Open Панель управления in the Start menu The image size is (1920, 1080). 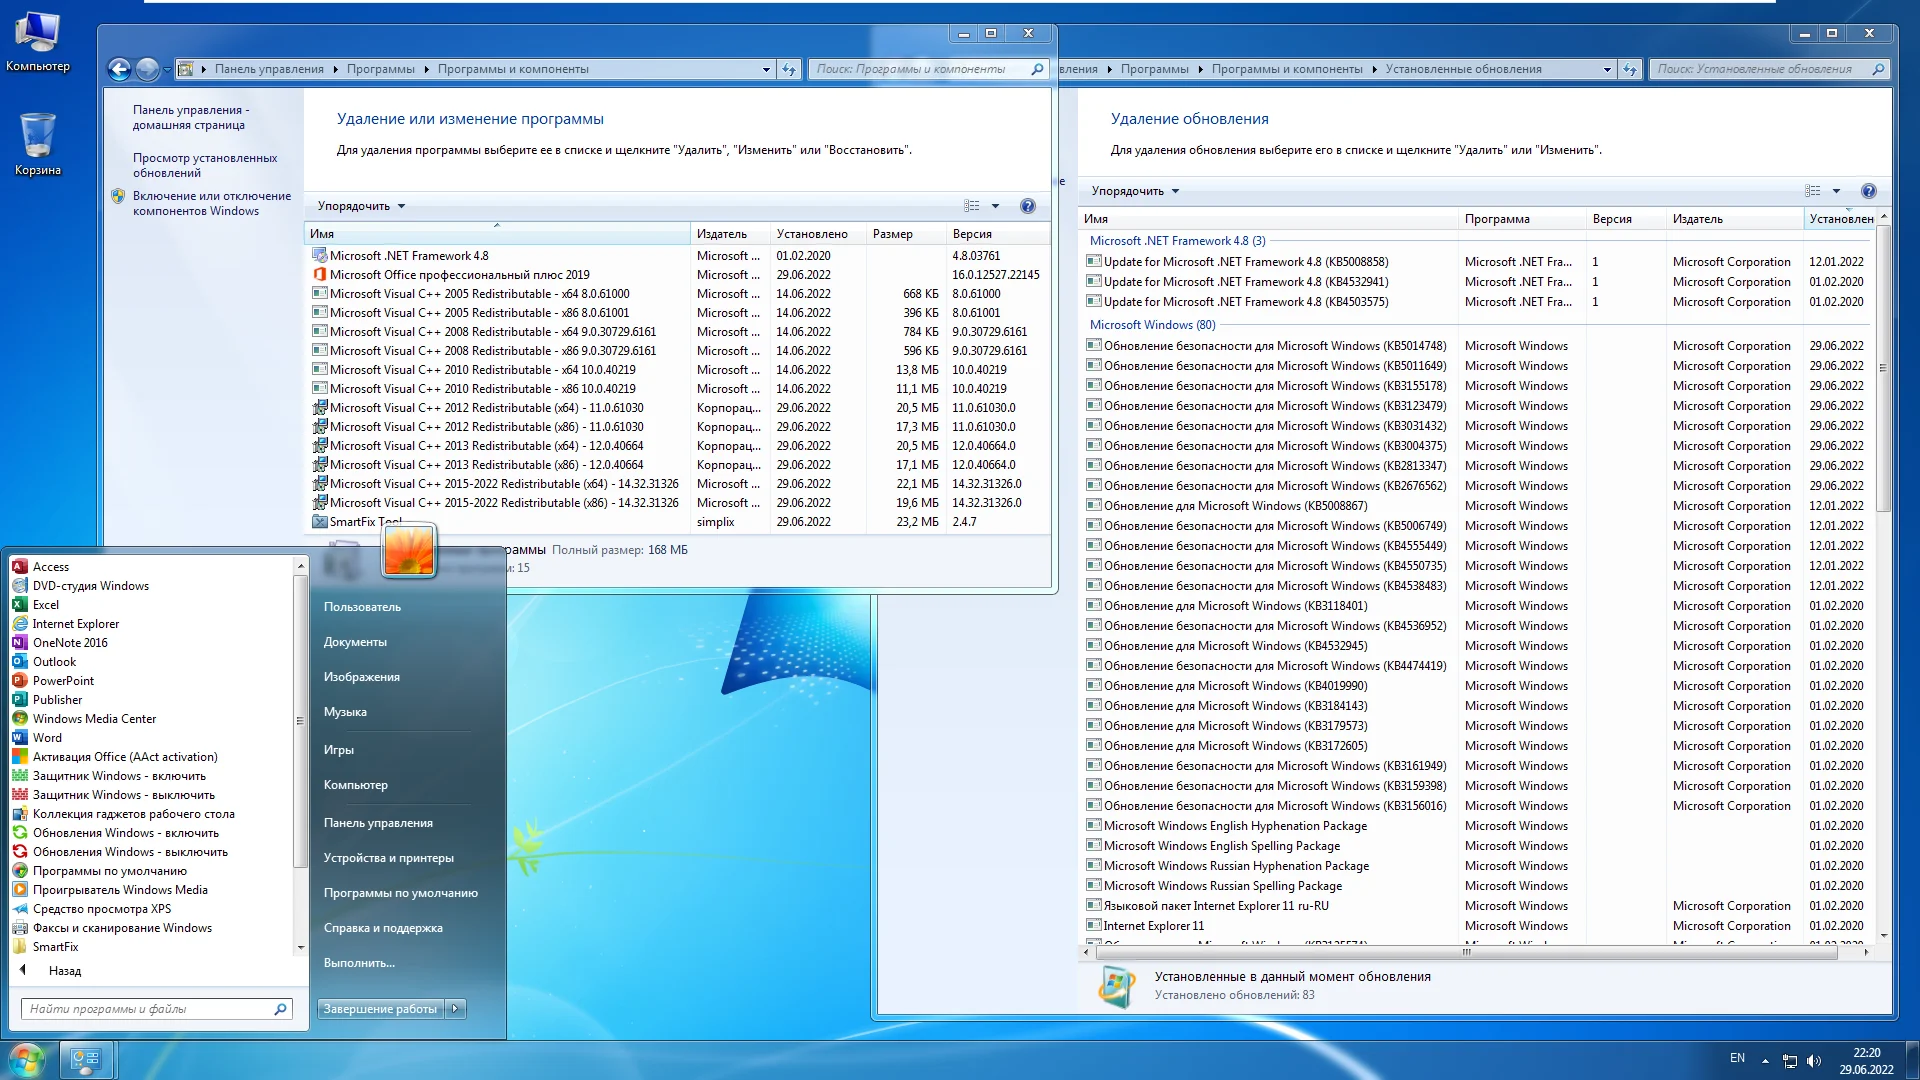[x=378, y=823]
